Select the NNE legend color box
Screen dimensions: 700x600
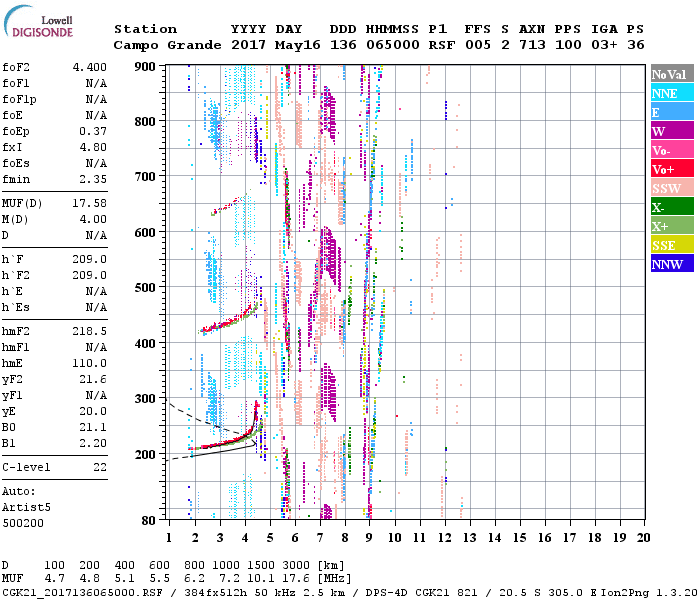coord(671,93)
